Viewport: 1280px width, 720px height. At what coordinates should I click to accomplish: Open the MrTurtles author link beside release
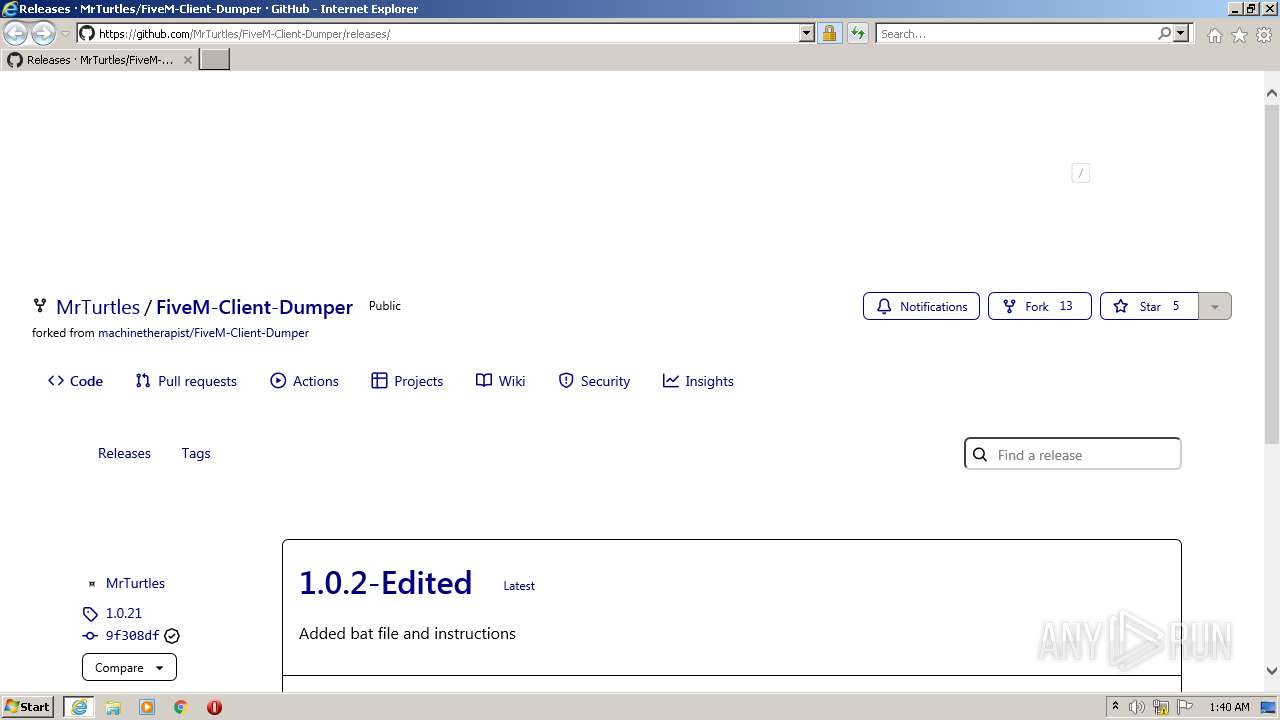click(135, 583)
